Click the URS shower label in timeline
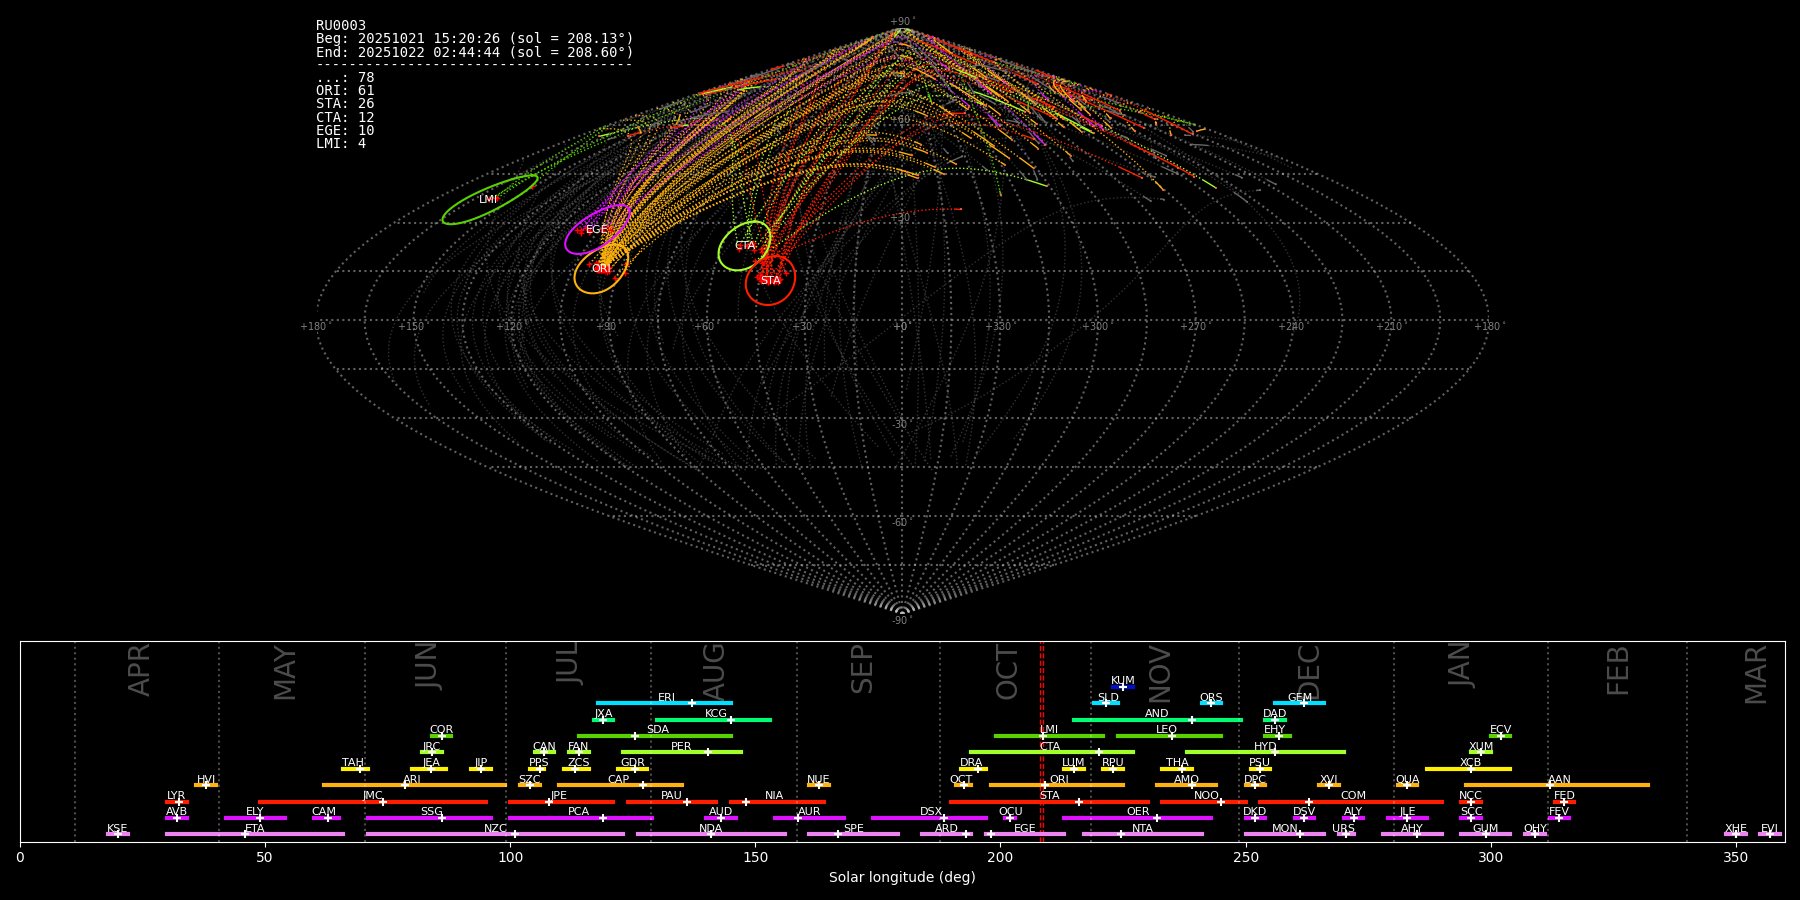 (1343, 829)
